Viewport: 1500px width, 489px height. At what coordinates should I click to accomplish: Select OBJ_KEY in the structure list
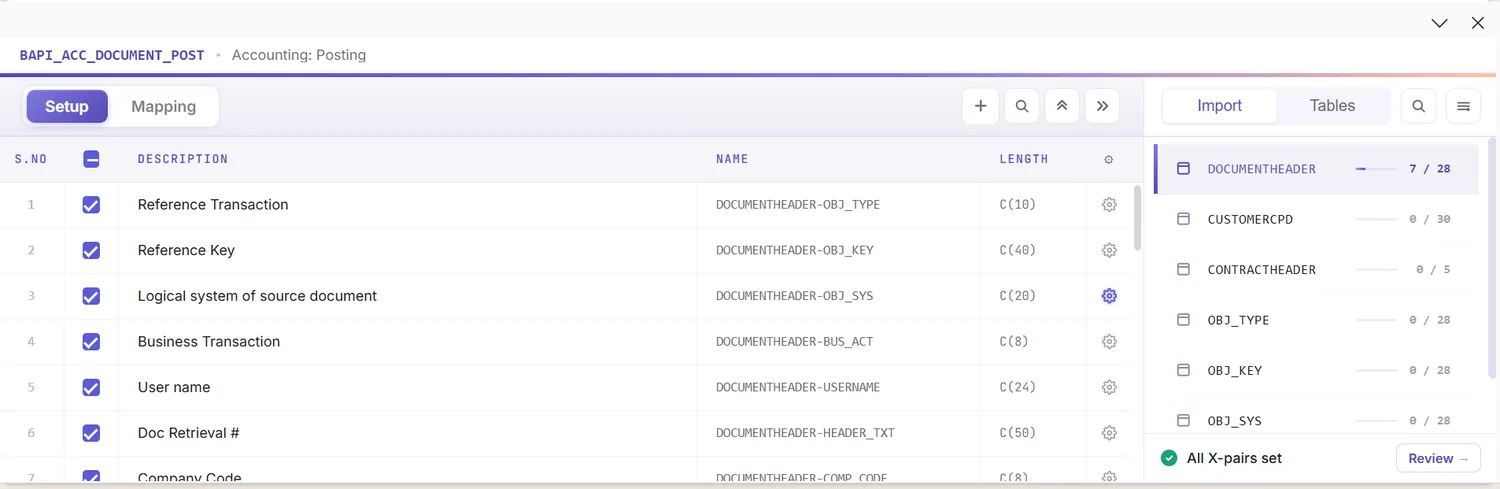tap(1316, 370)
